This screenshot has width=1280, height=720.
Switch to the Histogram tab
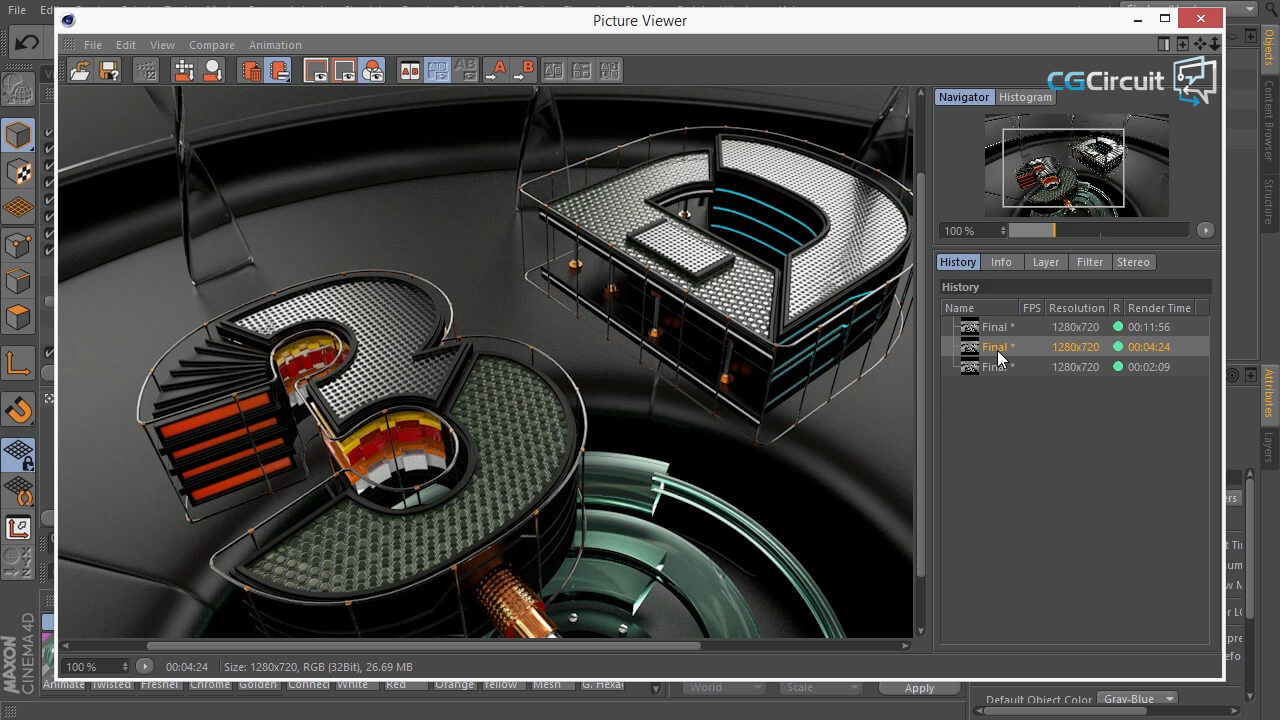point(1025,97)
